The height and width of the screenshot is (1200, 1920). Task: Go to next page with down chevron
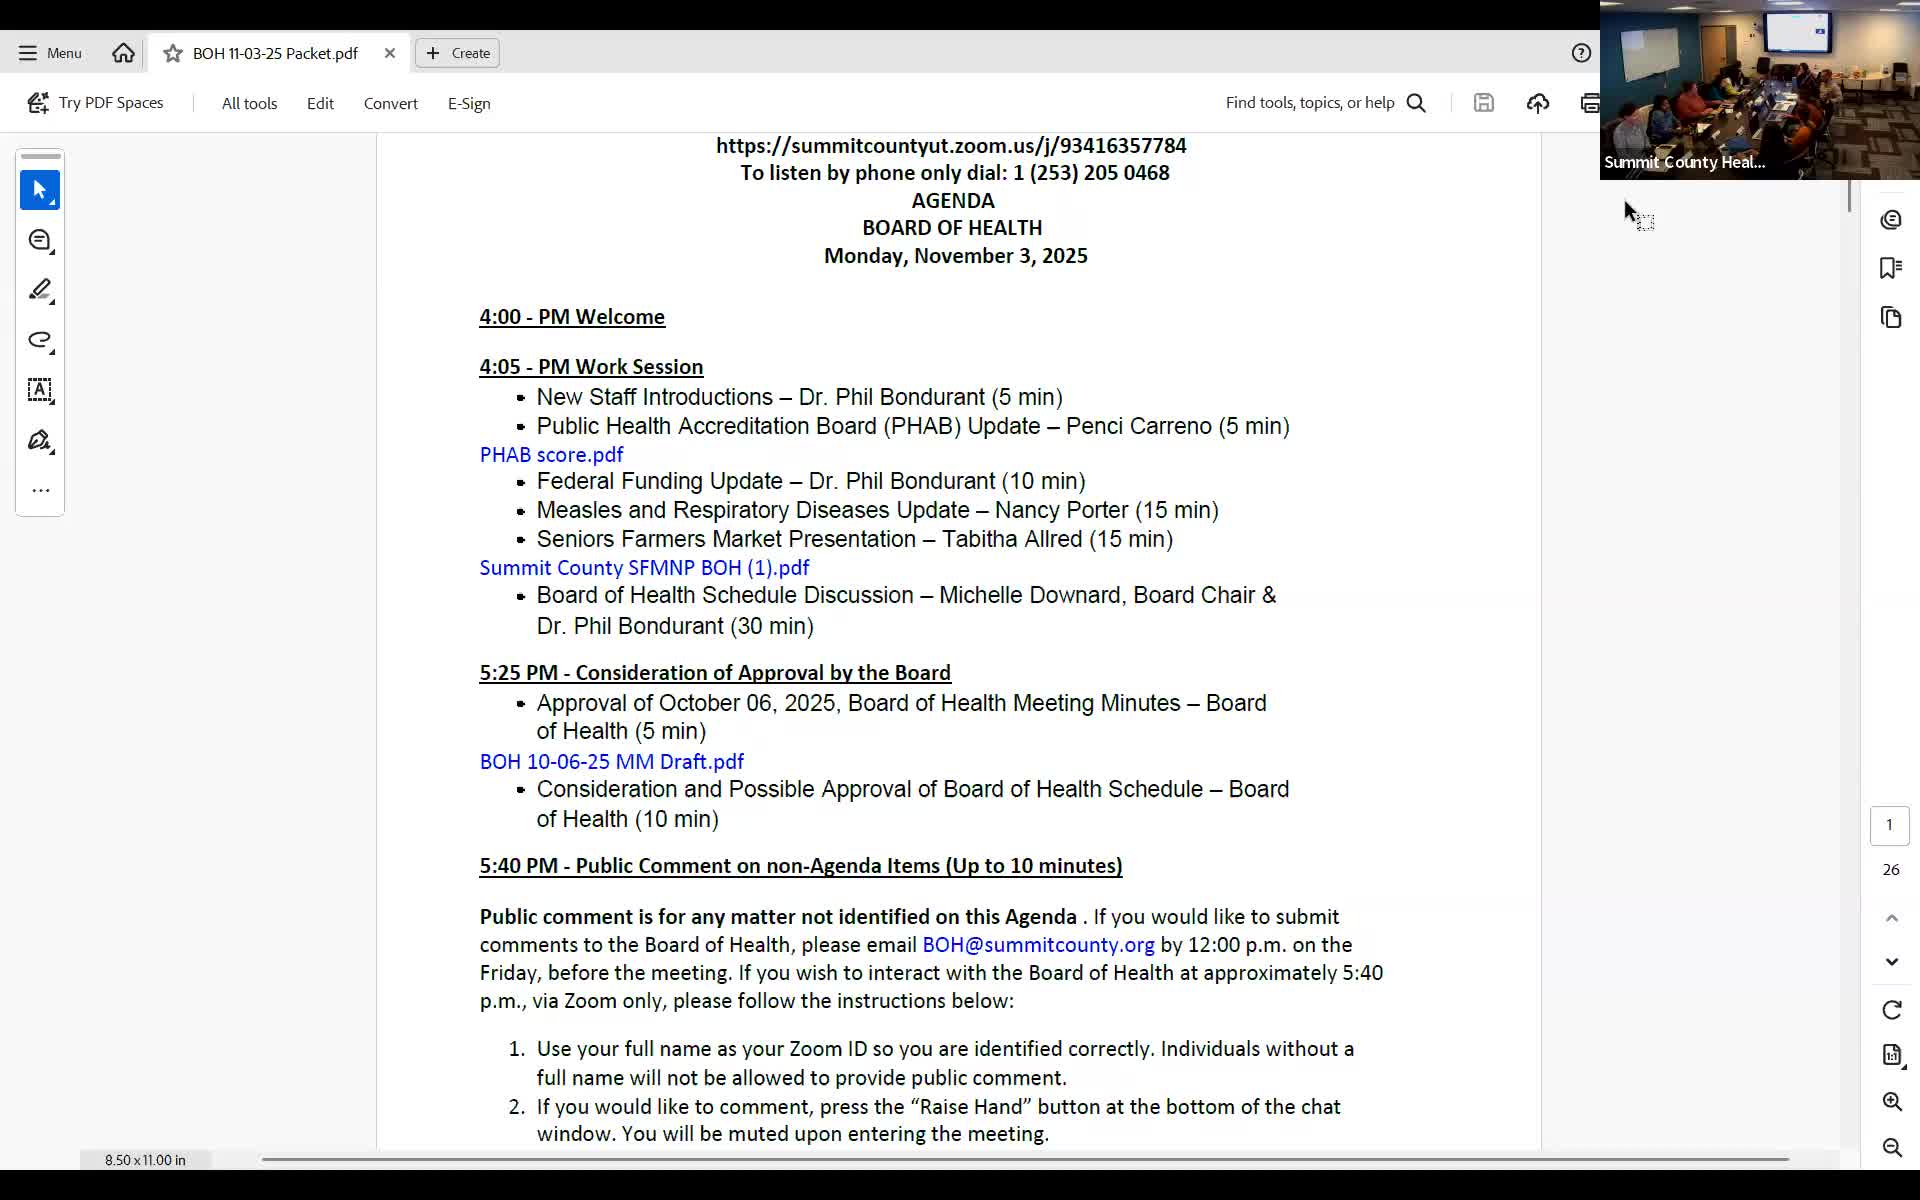[1891, 962]
